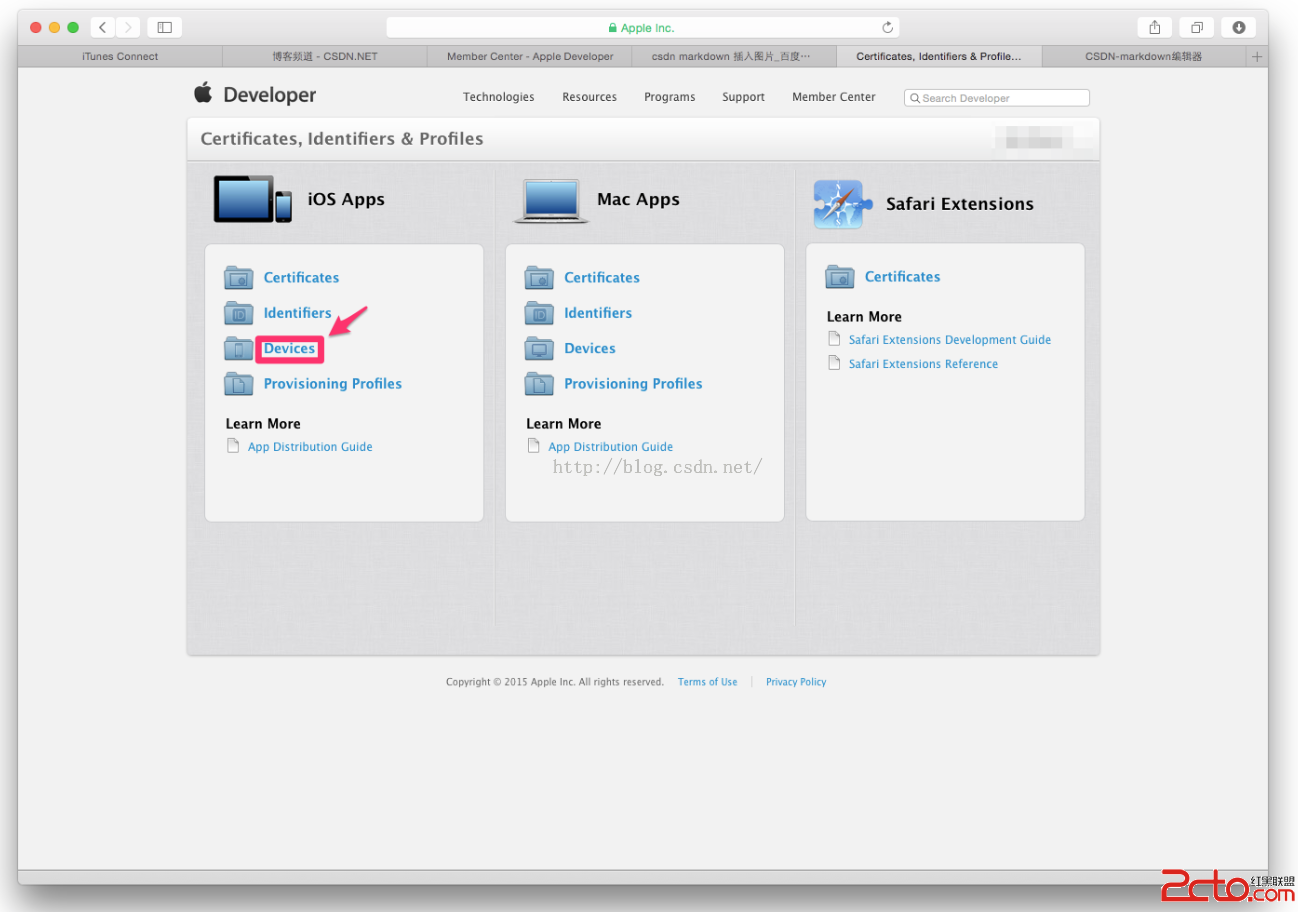This screenshot has width=1298, height=912.
Task: Open Safari Extensions Development Guide link
Action: [949, 340]
